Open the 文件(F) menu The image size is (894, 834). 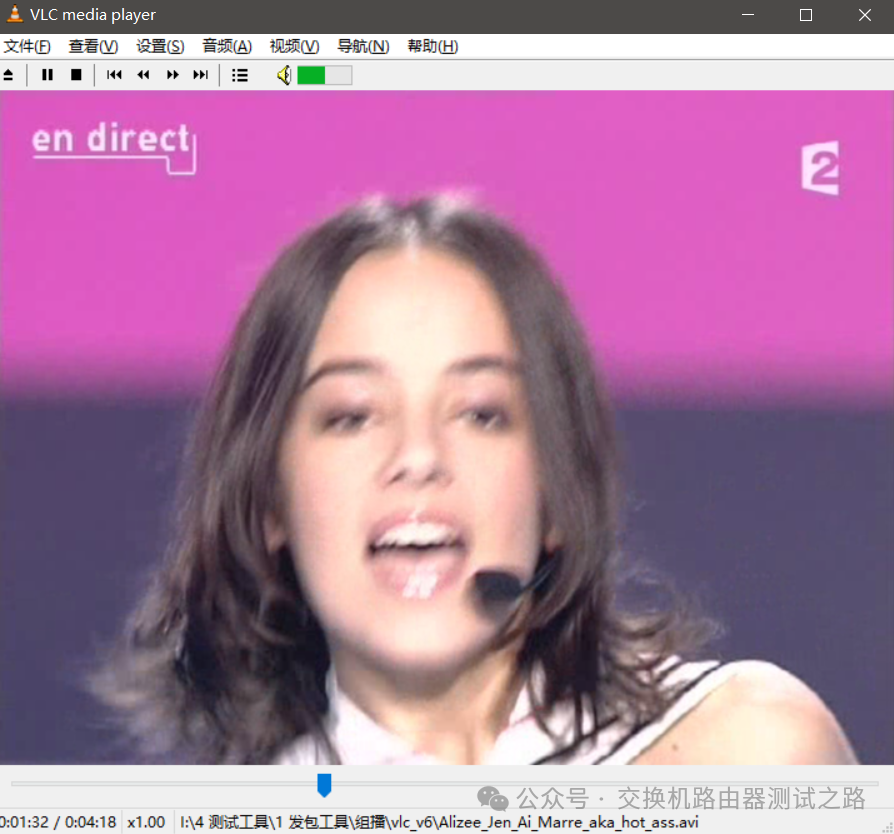click(x=27, y=46)
